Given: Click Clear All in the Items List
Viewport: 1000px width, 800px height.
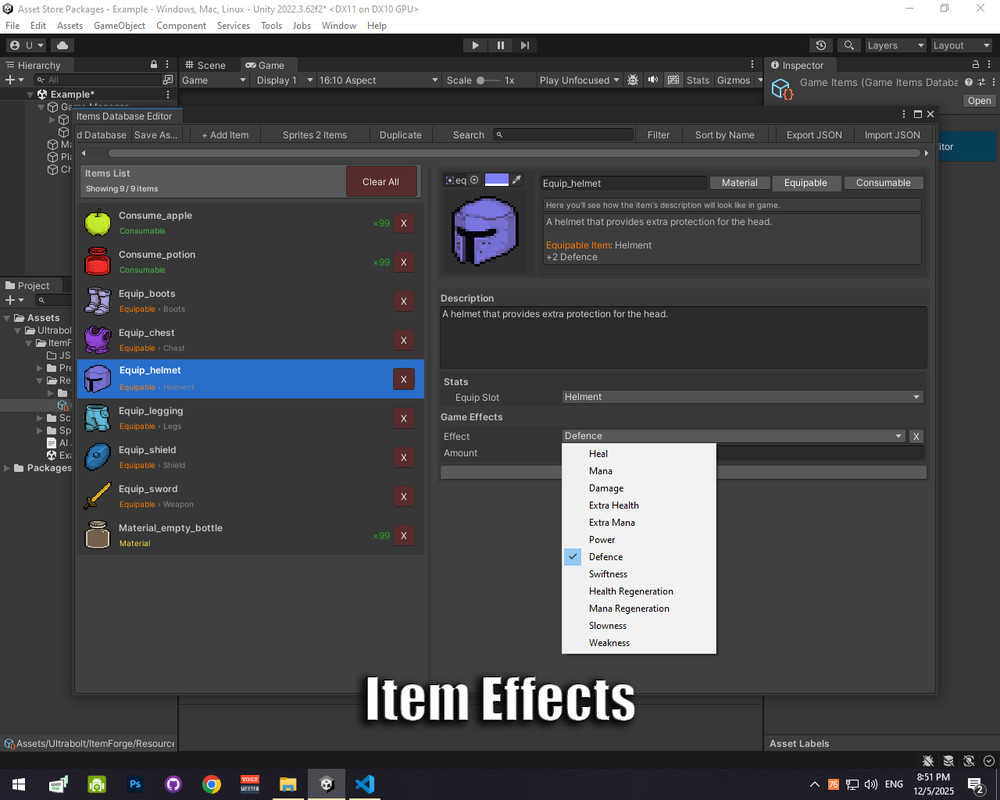Looking at the screenshot, I should tap(381, 182).
